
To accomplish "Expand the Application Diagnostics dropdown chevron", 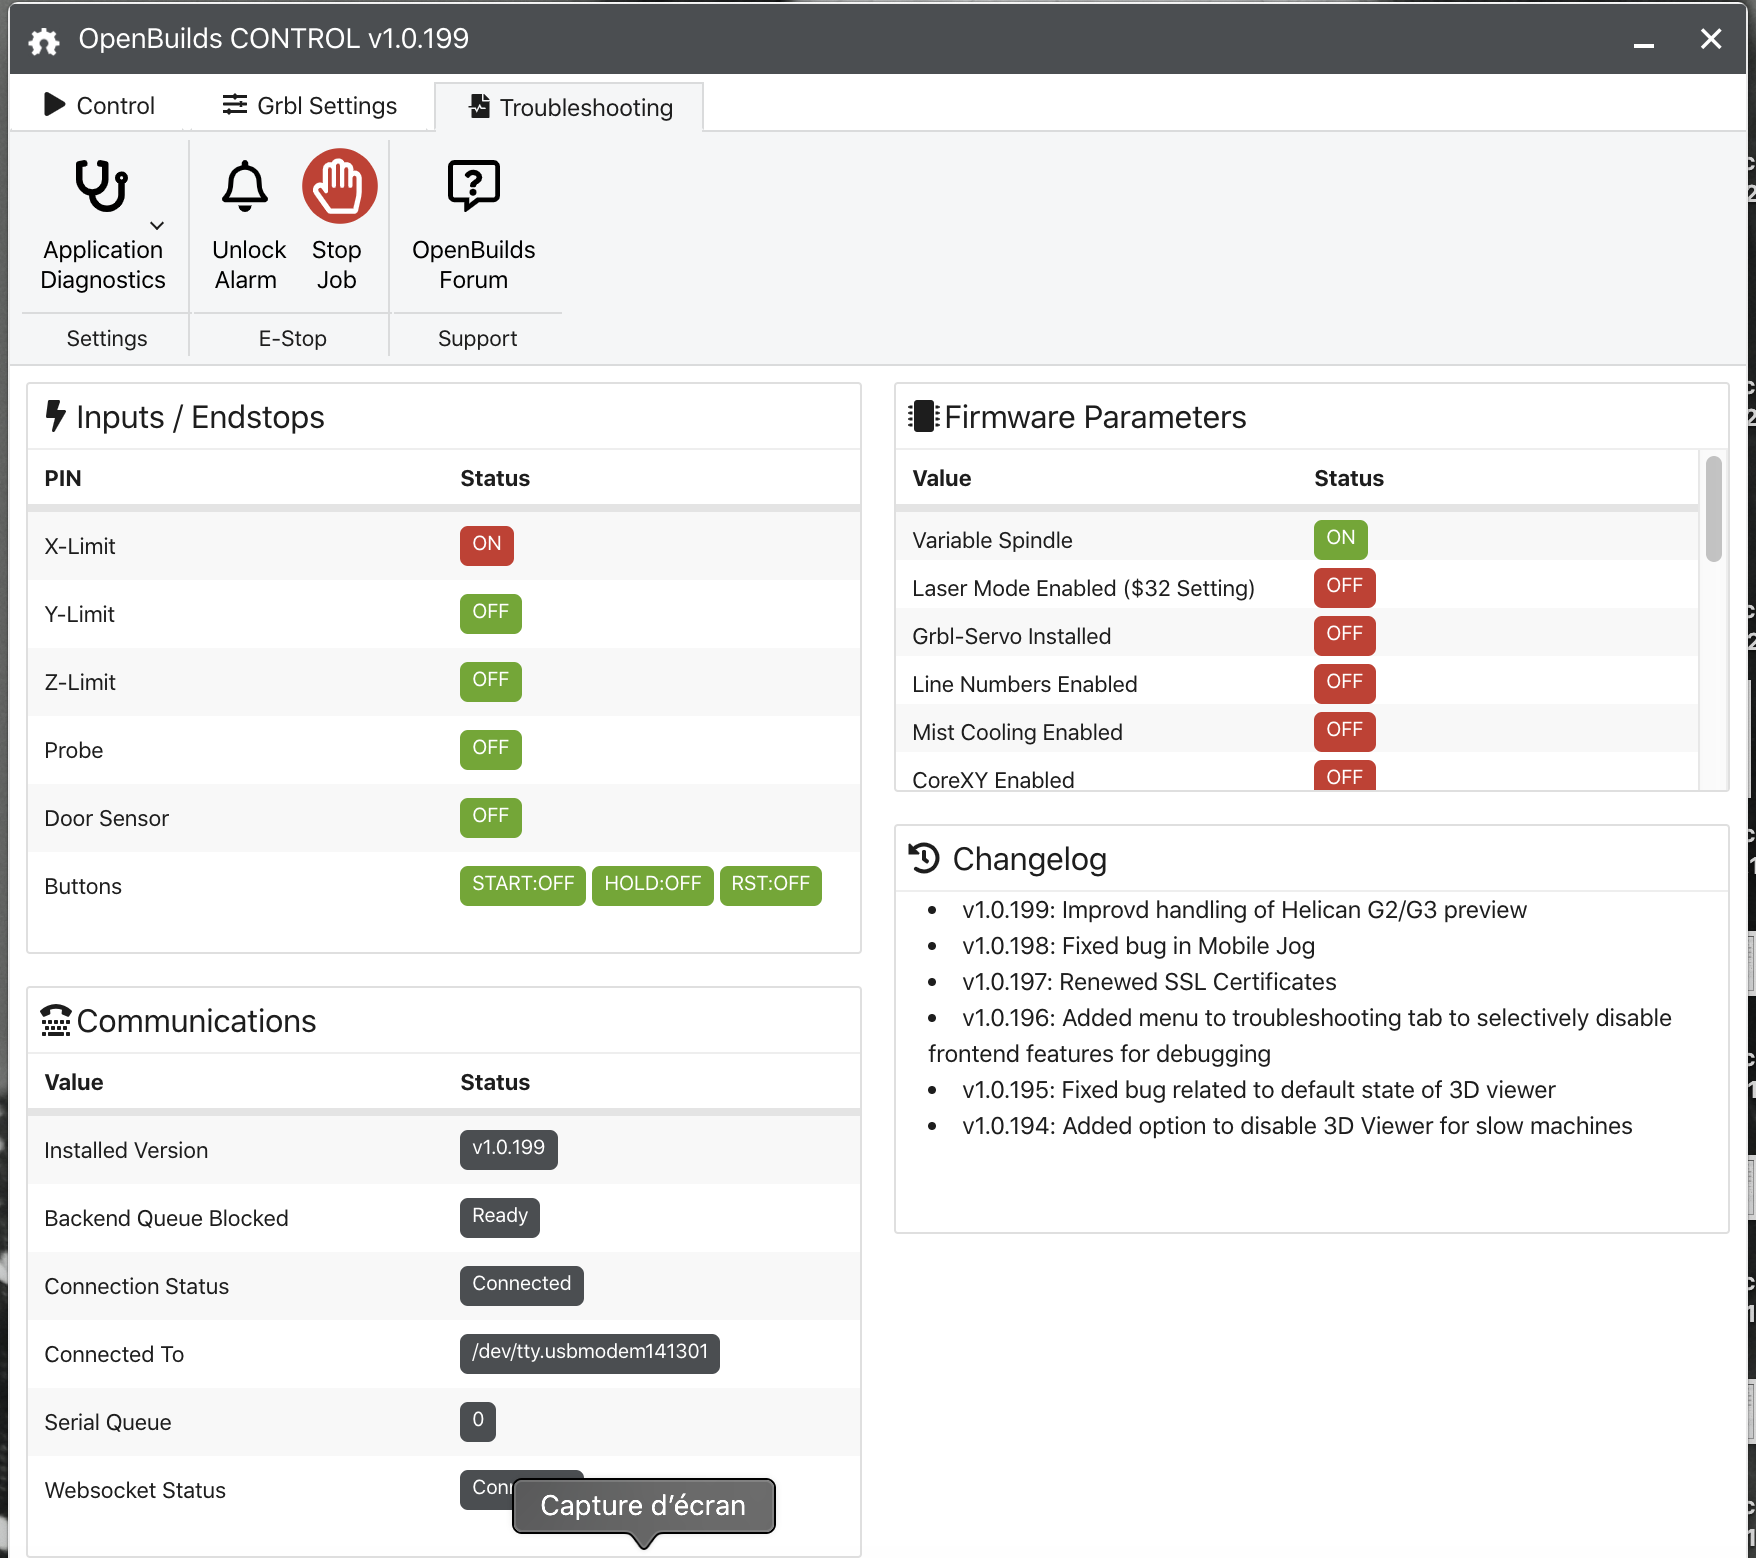I will 157,226.
